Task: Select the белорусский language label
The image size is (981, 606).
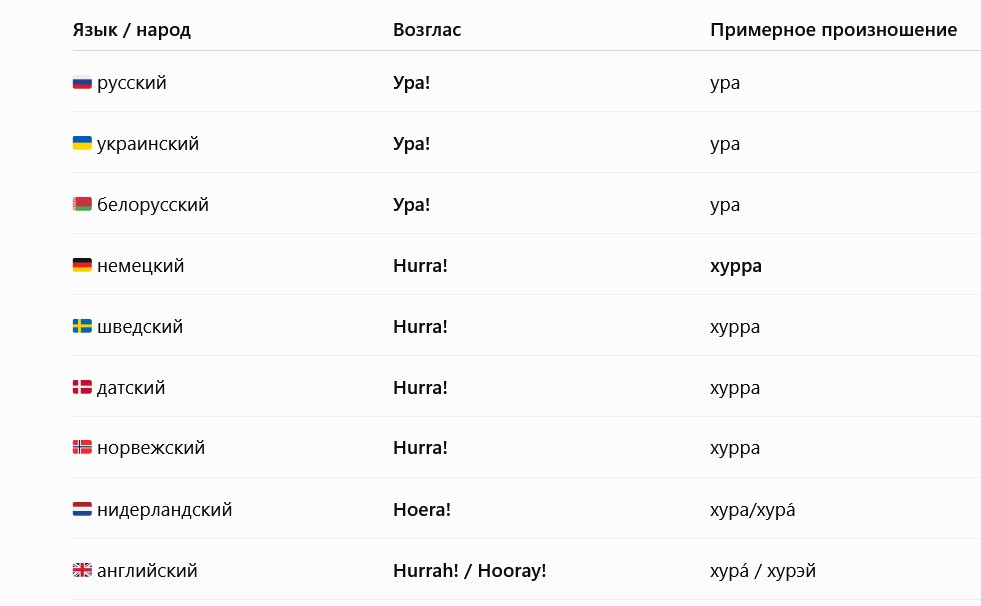Action: (x=153, y=205)
